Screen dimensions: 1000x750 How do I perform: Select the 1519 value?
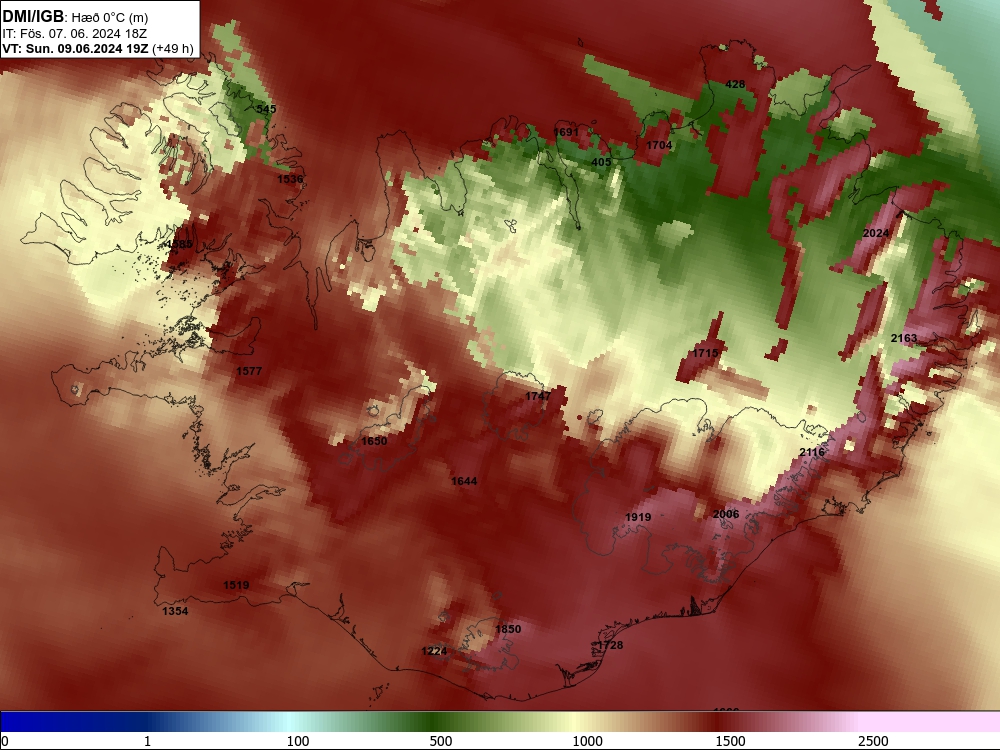pos(236,585)
